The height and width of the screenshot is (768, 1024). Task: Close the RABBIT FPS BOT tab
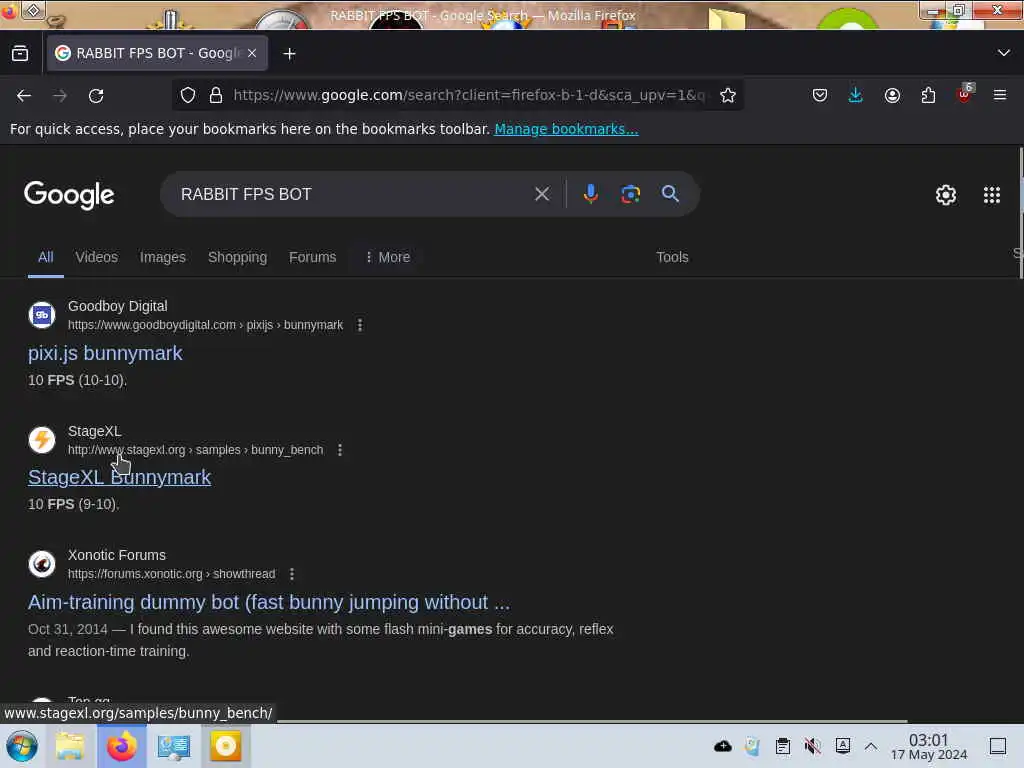[x=252, y=53]
